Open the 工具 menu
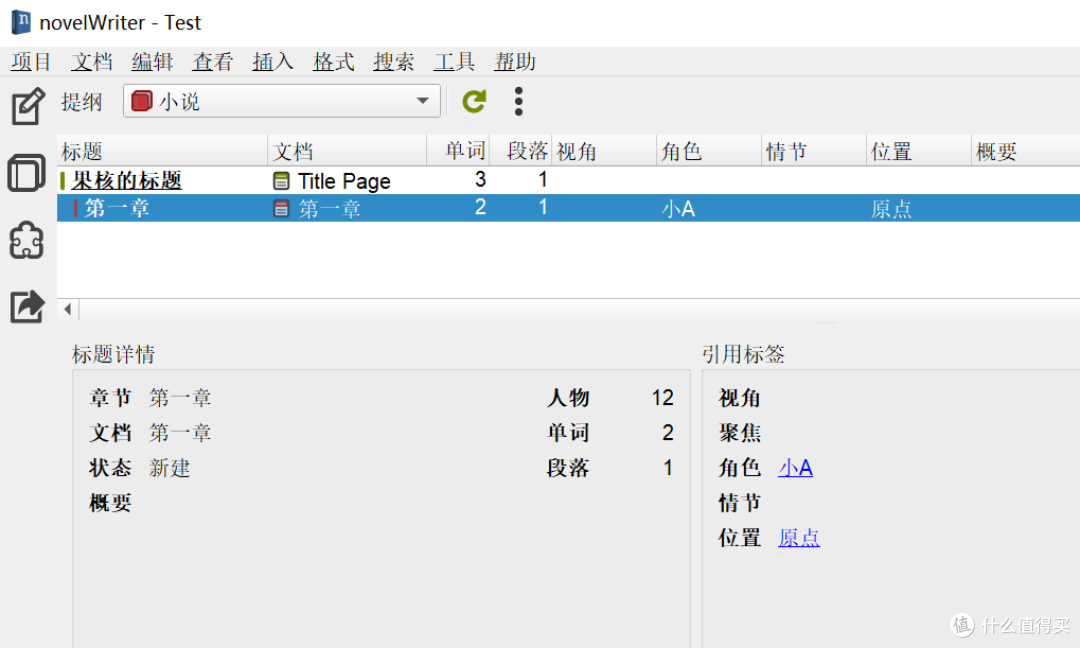The width and height of the screenshot is (1080, 648). point(454,62)
